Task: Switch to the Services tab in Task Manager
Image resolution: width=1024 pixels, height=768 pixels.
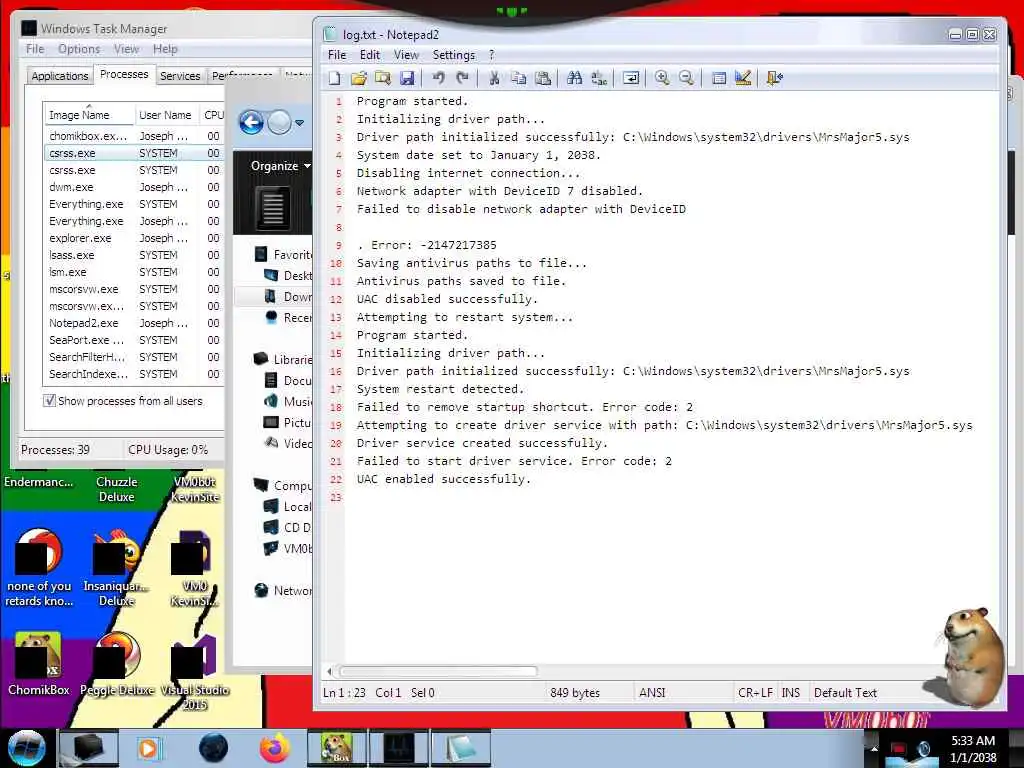Action: [x=180, y=76]
